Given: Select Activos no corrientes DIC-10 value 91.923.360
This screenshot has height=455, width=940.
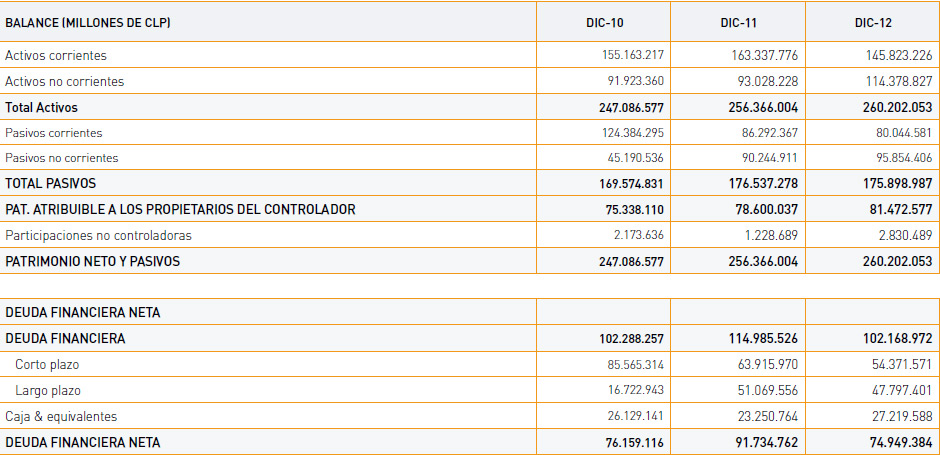Looking at the screenshot, I should coord(634,81).
